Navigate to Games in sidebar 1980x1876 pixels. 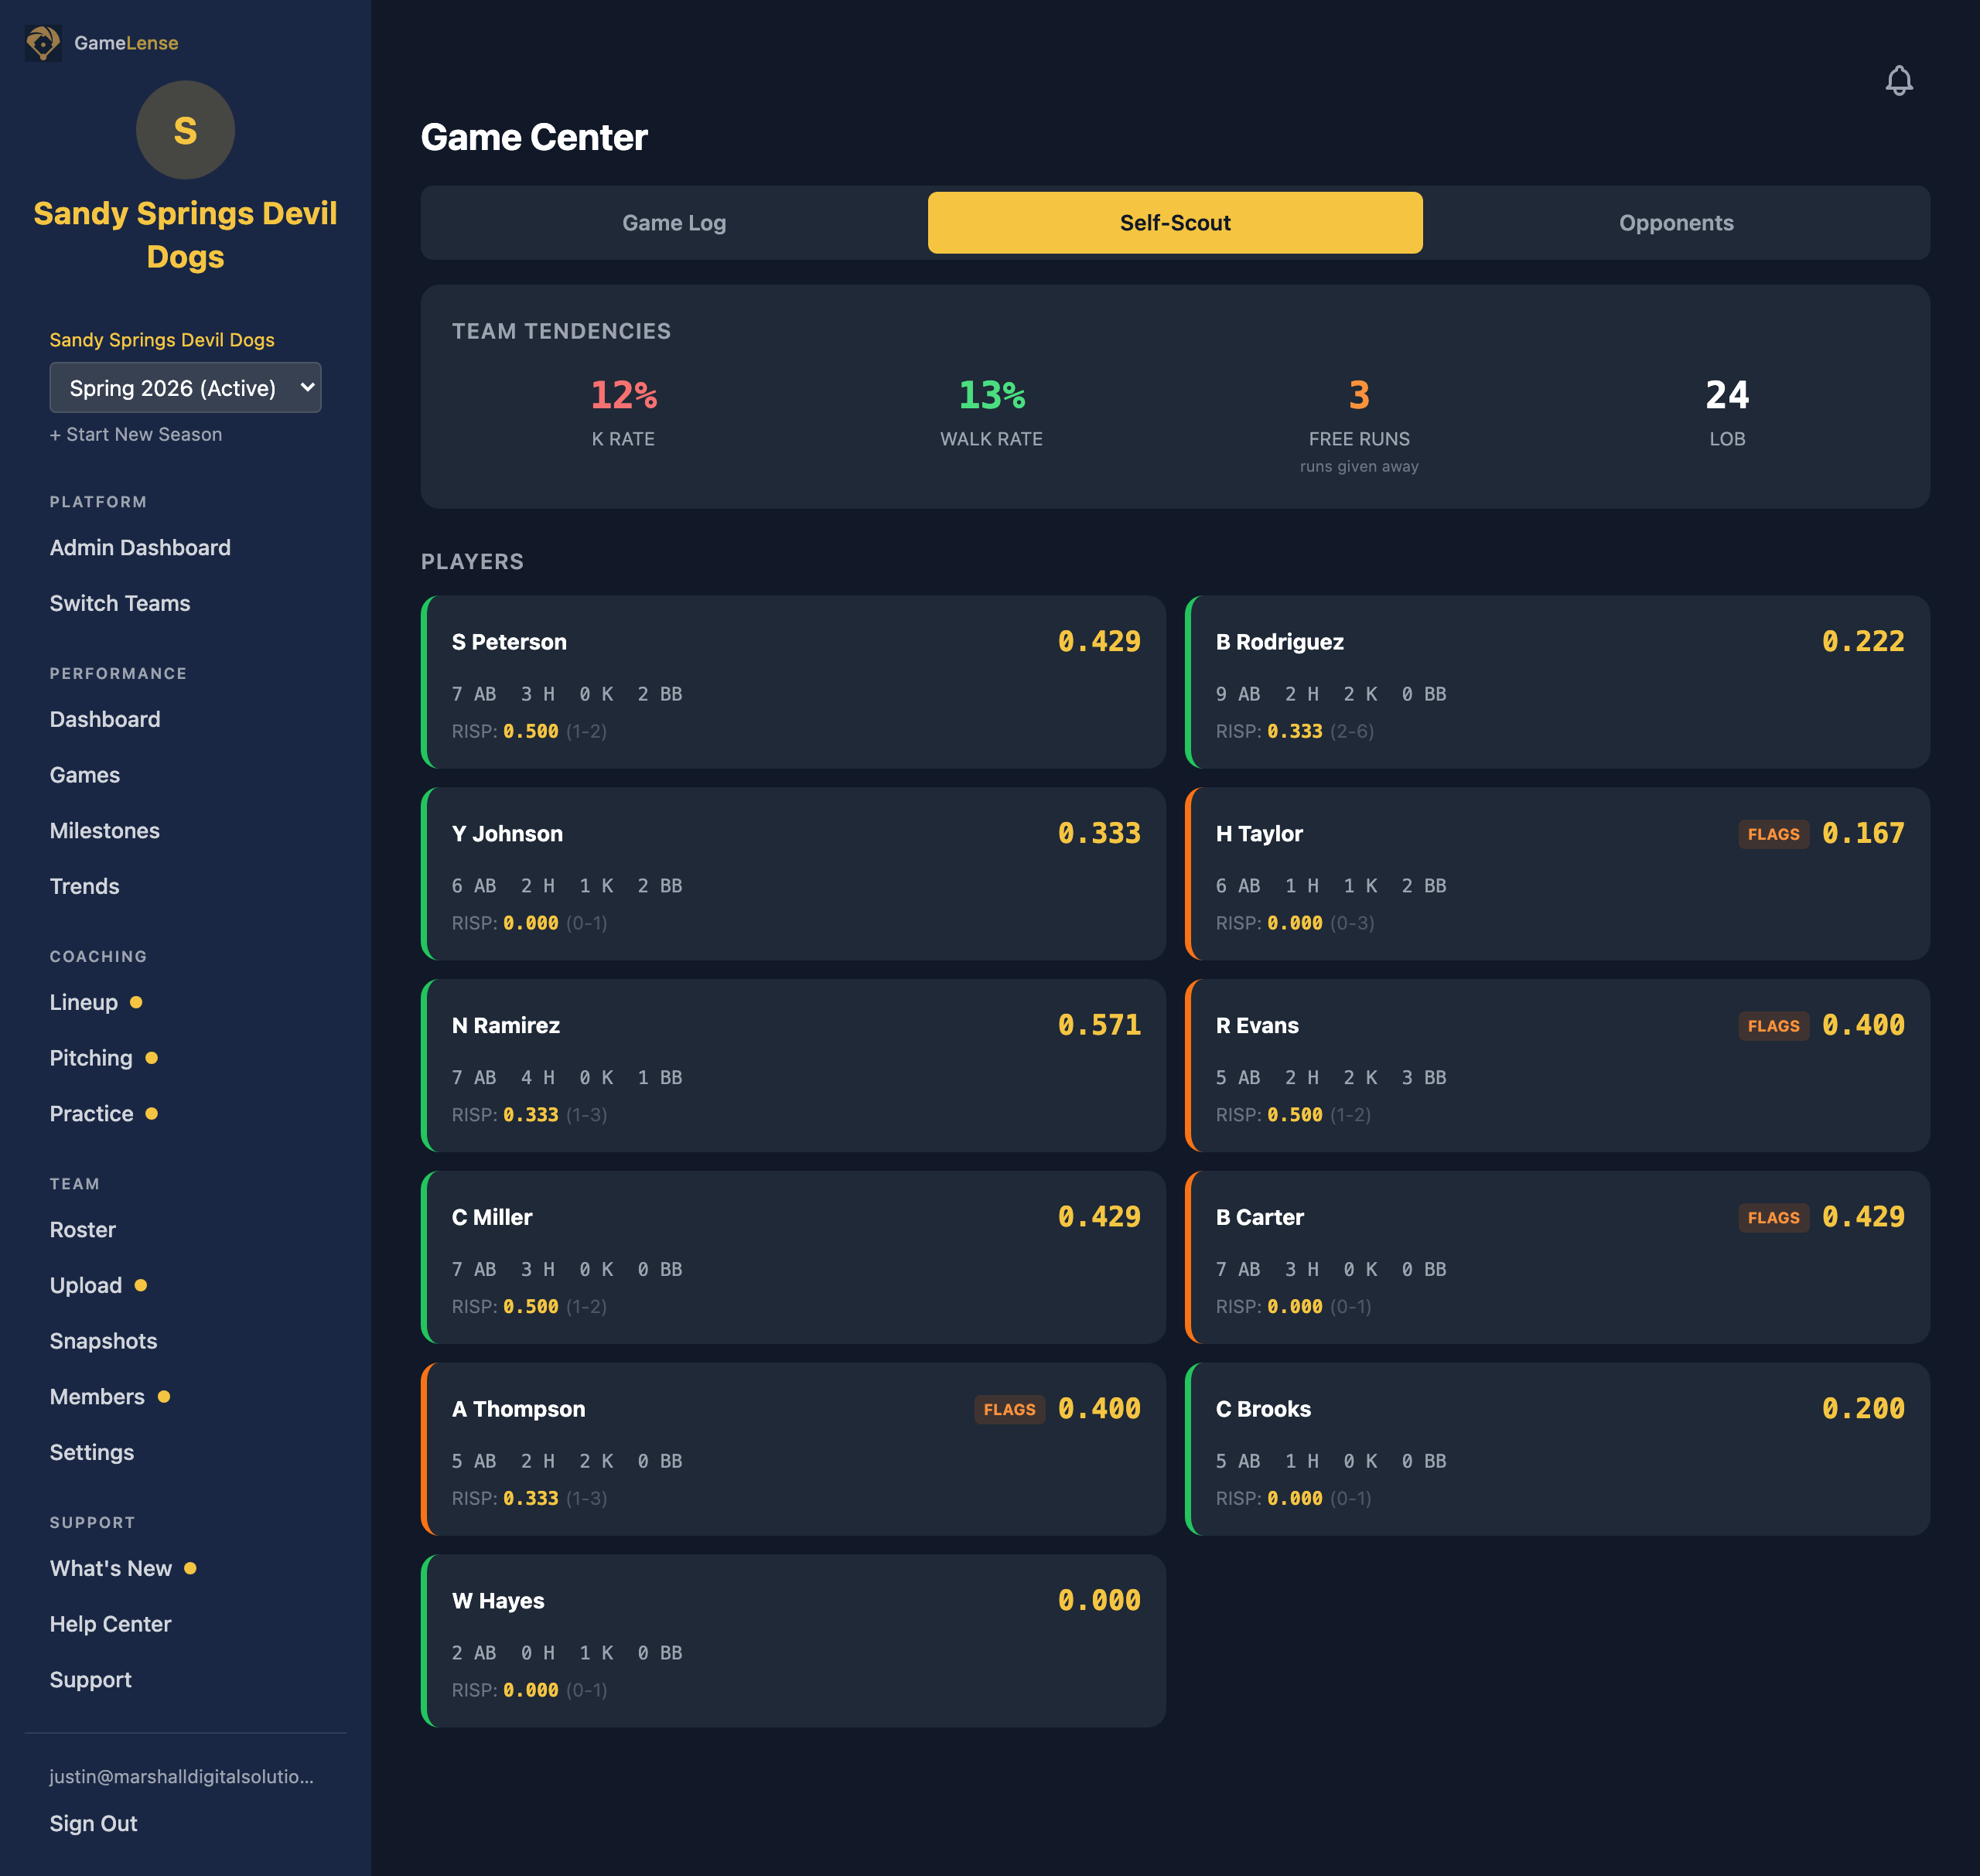[x=85, y=775]
